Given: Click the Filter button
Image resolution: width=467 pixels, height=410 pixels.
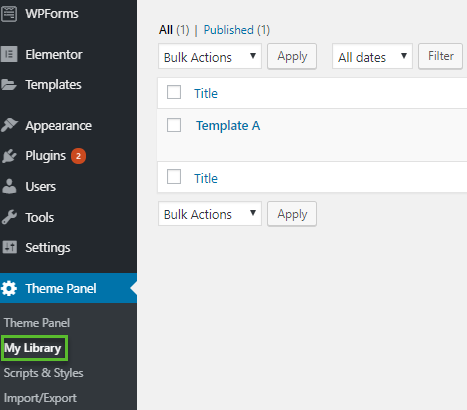Looking at the screenshot, I should (x=441, y=56).
